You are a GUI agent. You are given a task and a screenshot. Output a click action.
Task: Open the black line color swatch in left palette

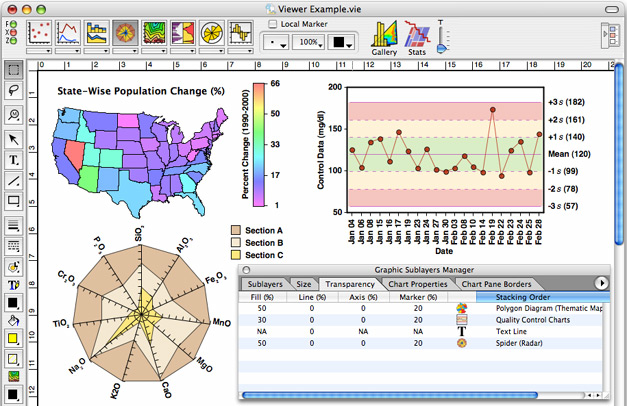(x=14, y=303)
